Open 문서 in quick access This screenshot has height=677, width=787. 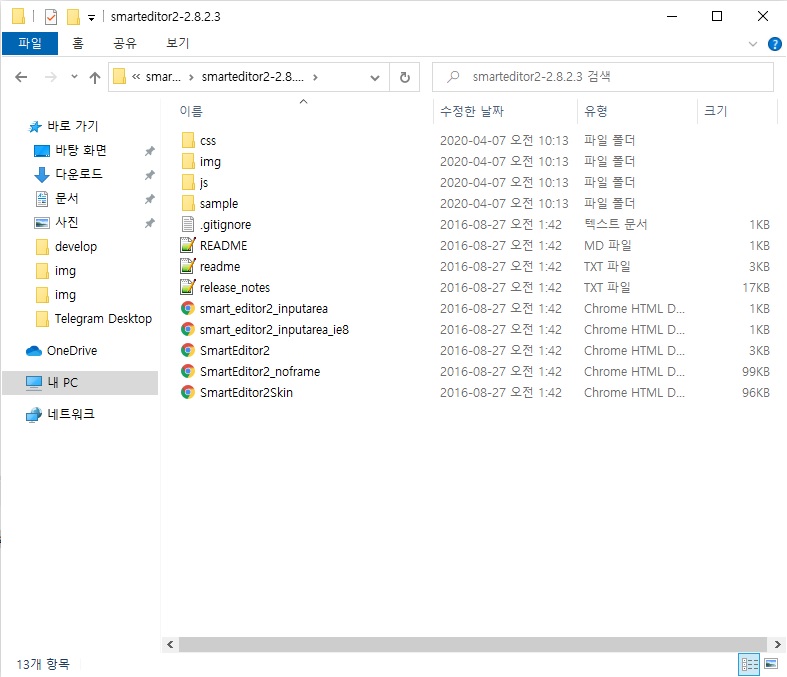67,198
